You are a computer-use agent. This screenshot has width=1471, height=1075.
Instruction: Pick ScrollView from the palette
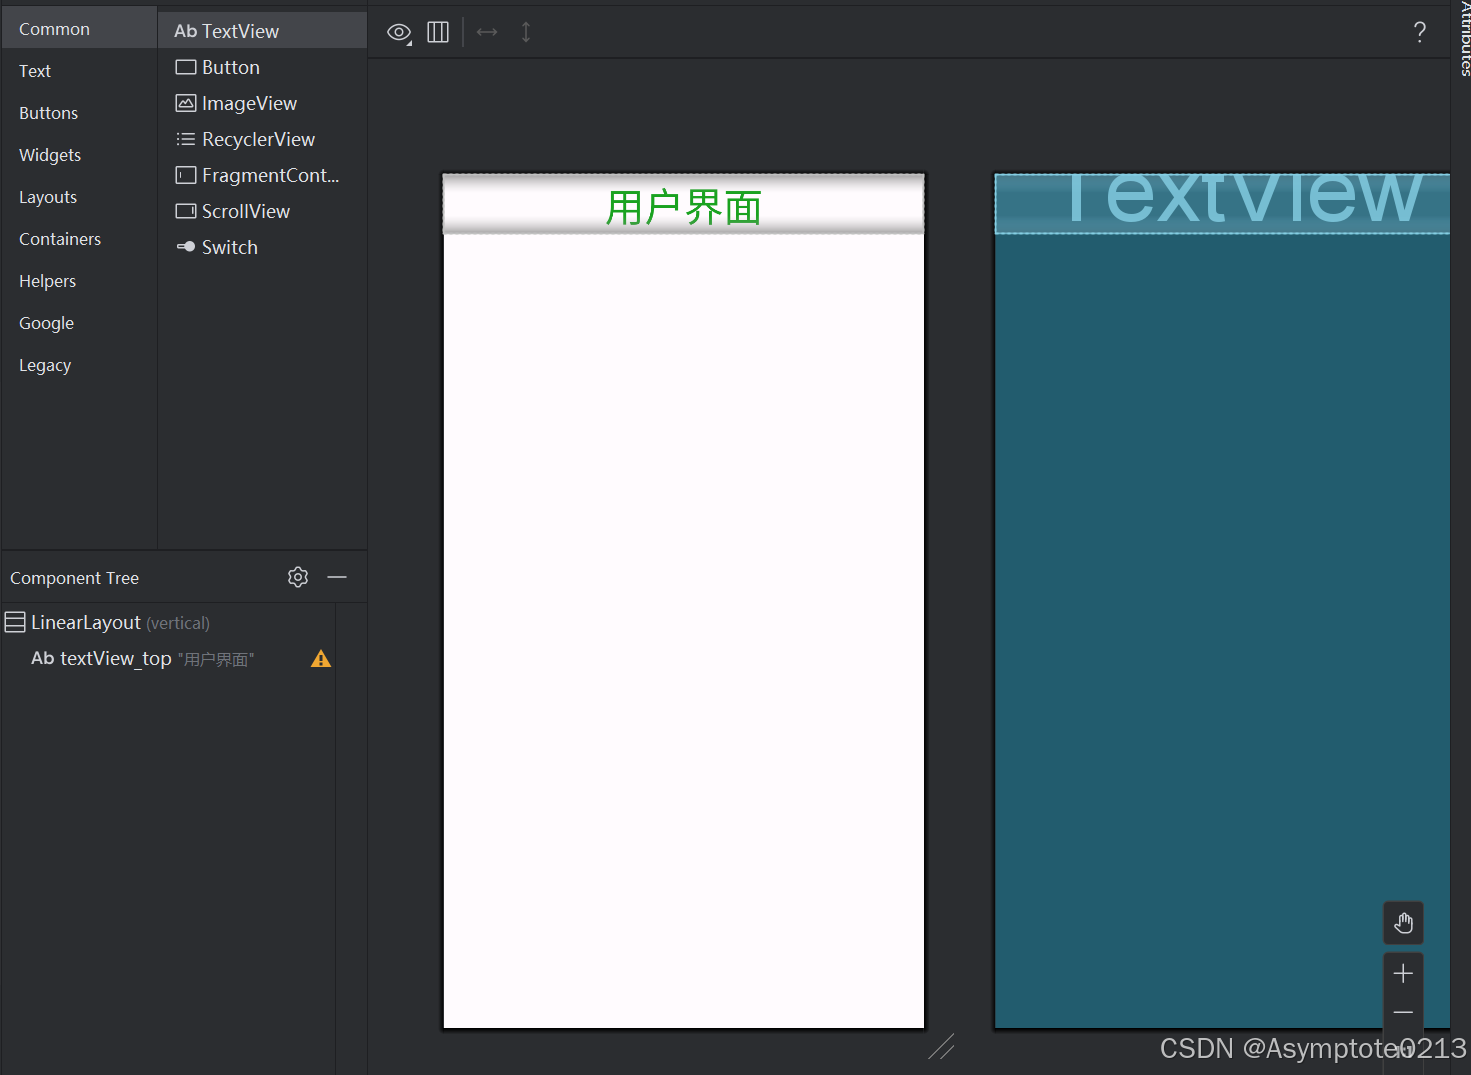point(263,211)
